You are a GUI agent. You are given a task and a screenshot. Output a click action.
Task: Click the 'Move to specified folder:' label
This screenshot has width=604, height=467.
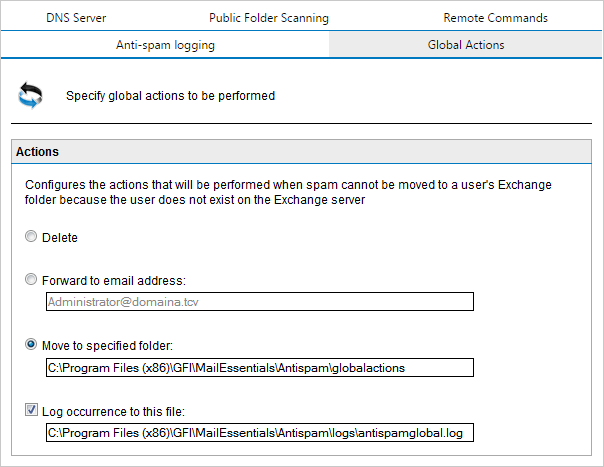tap(107, 346)
